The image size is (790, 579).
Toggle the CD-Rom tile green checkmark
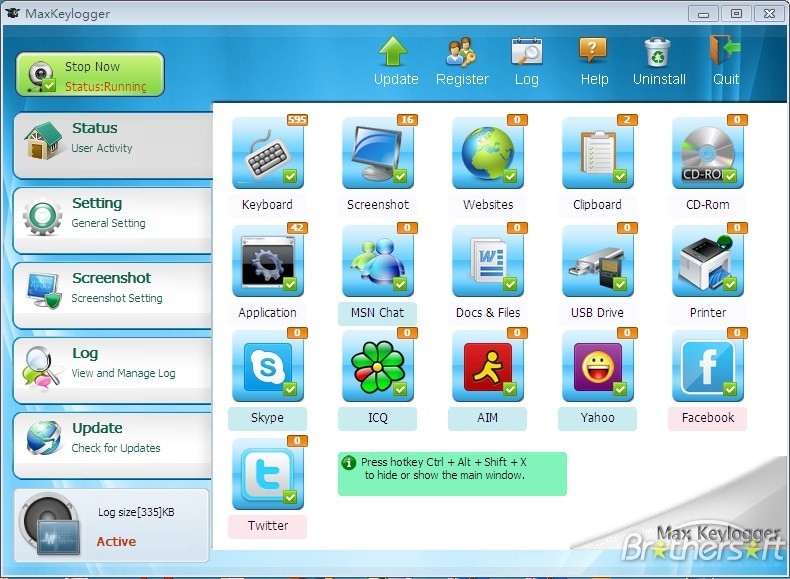click(x=730, y=176)
